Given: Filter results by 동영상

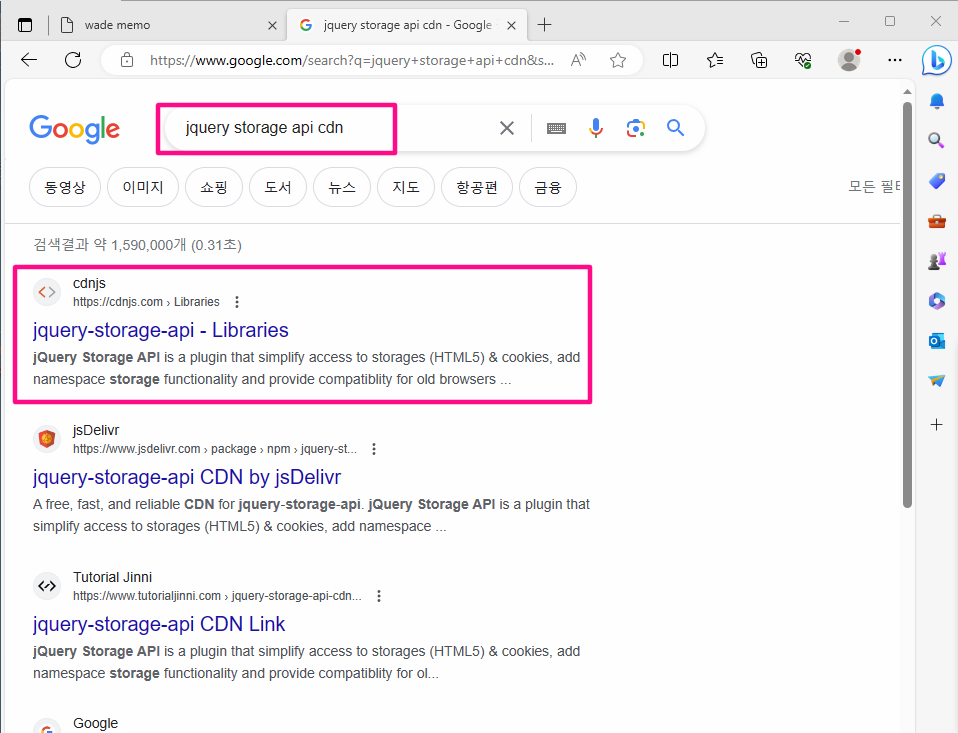Looking at the screenshot, I should [x=65, y=187].
